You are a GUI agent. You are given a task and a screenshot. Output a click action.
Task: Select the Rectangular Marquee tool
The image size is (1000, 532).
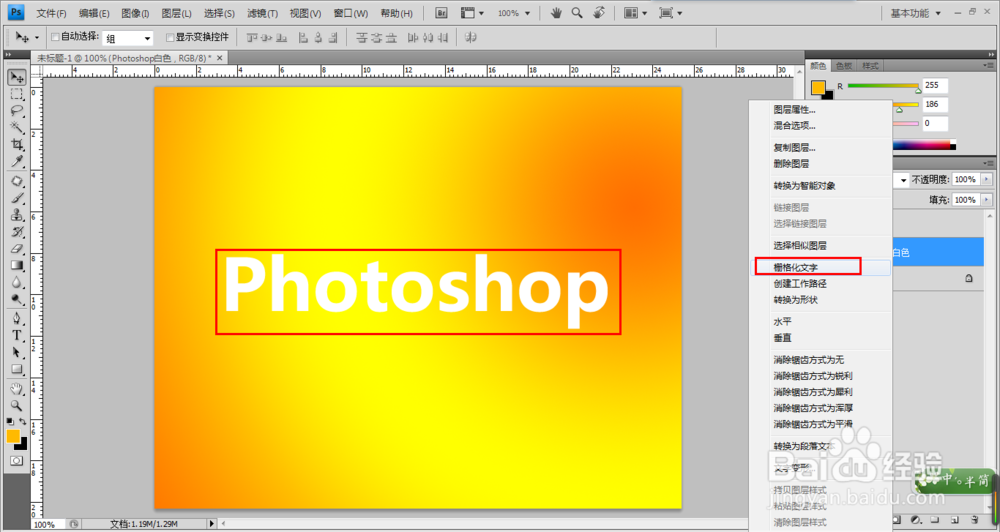coord(17,94)
